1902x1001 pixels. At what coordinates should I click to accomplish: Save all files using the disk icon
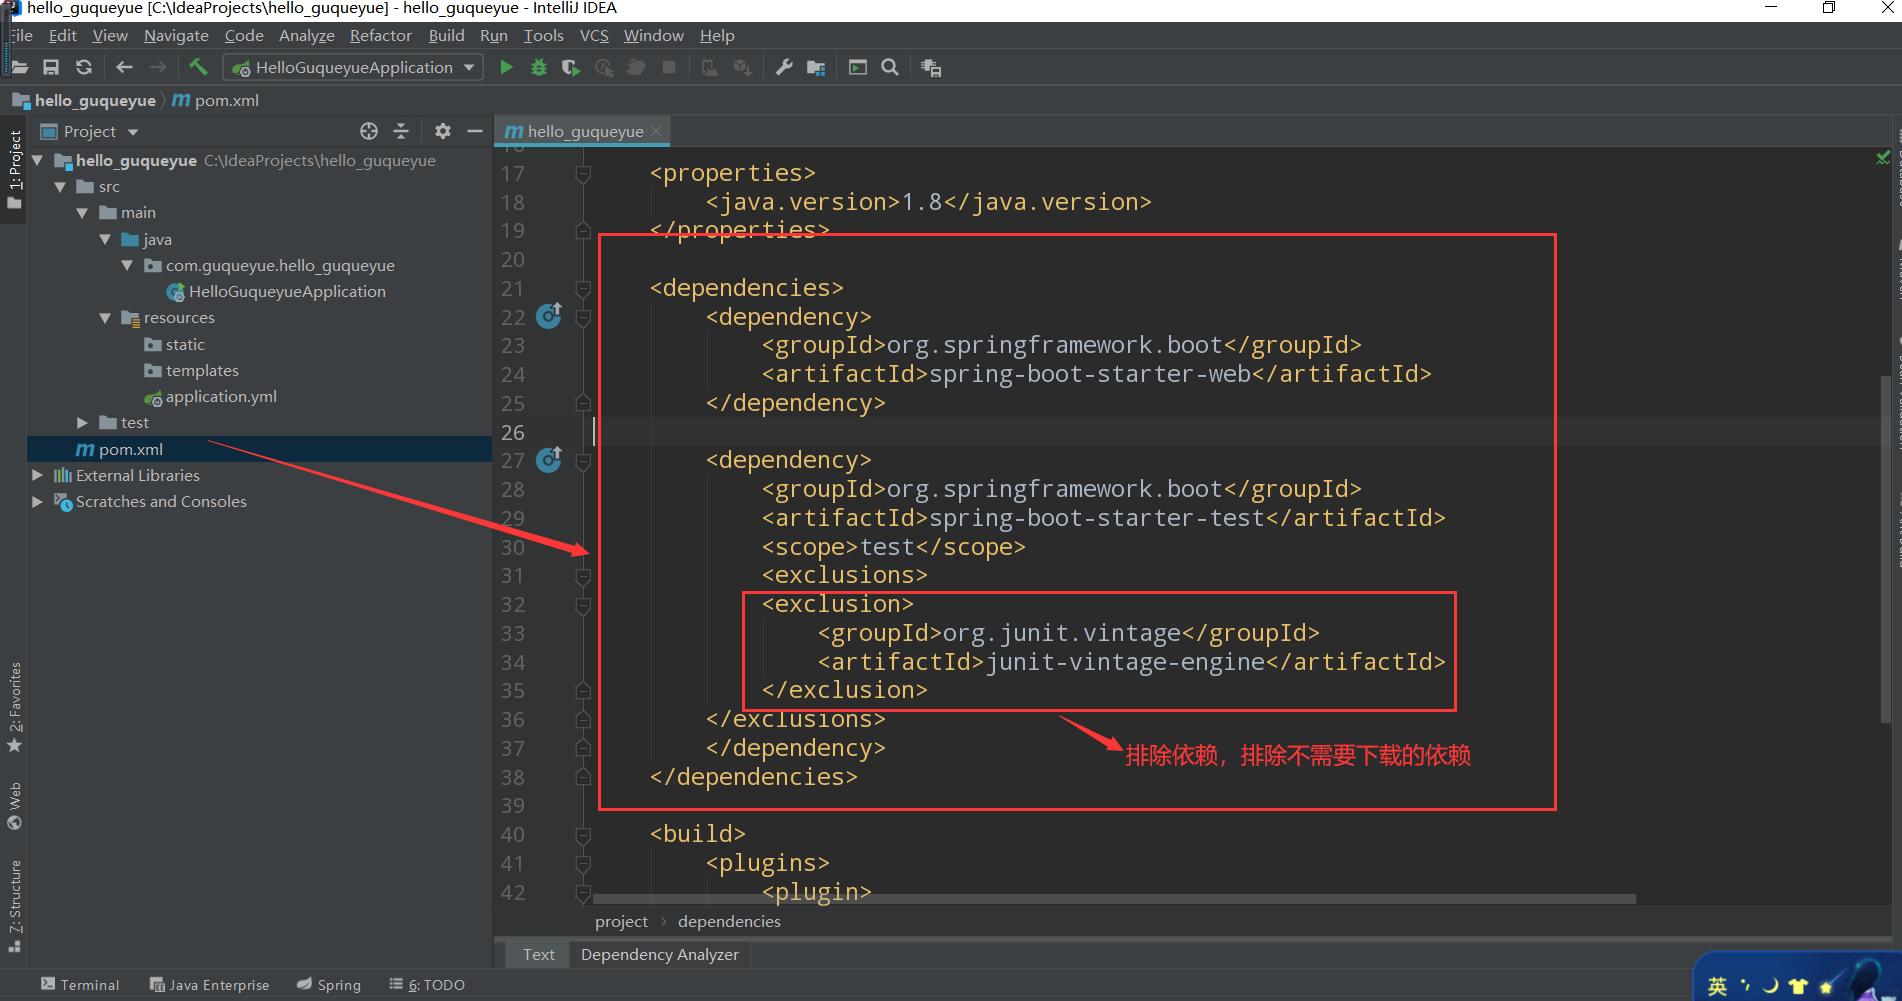pyautogui.click(x=51, y=67)
